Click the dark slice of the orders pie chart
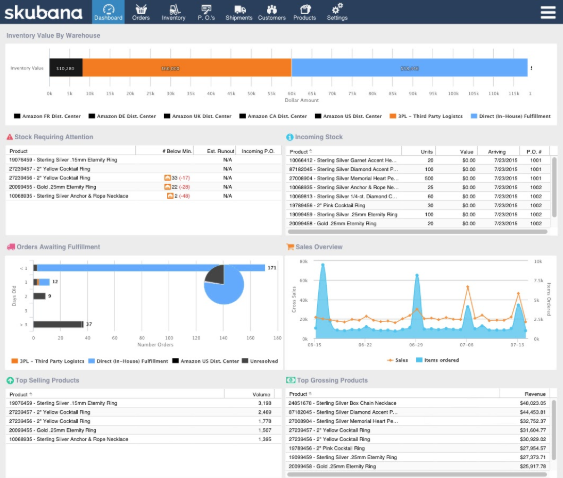Image resolution: width=563 pixels, height=478 pixels. (x=215, y=275)
